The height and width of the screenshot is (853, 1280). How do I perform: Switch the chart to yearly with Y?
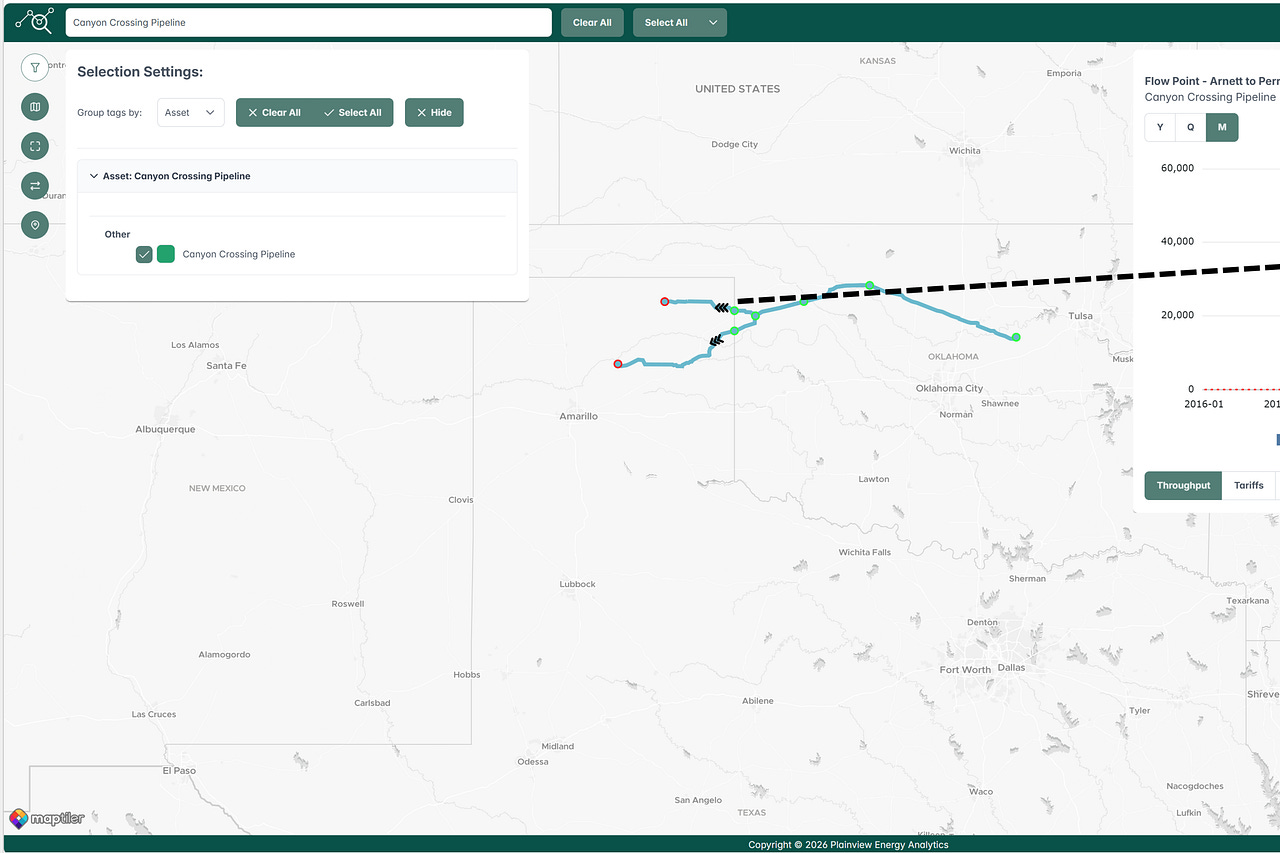click(1160, 127)
